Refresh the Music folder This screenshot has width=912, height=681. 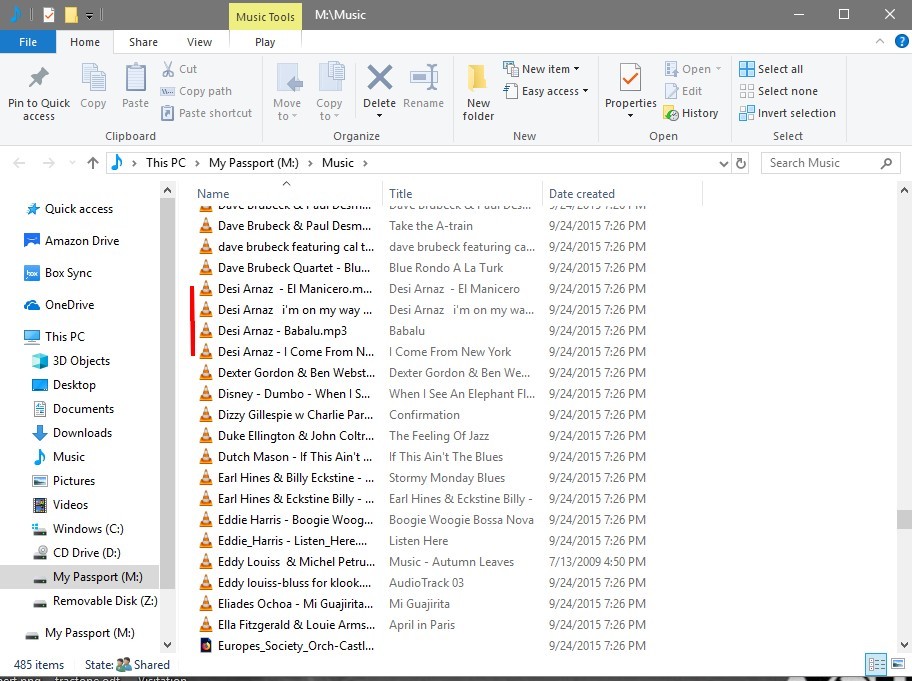click(x=740, y=163)
